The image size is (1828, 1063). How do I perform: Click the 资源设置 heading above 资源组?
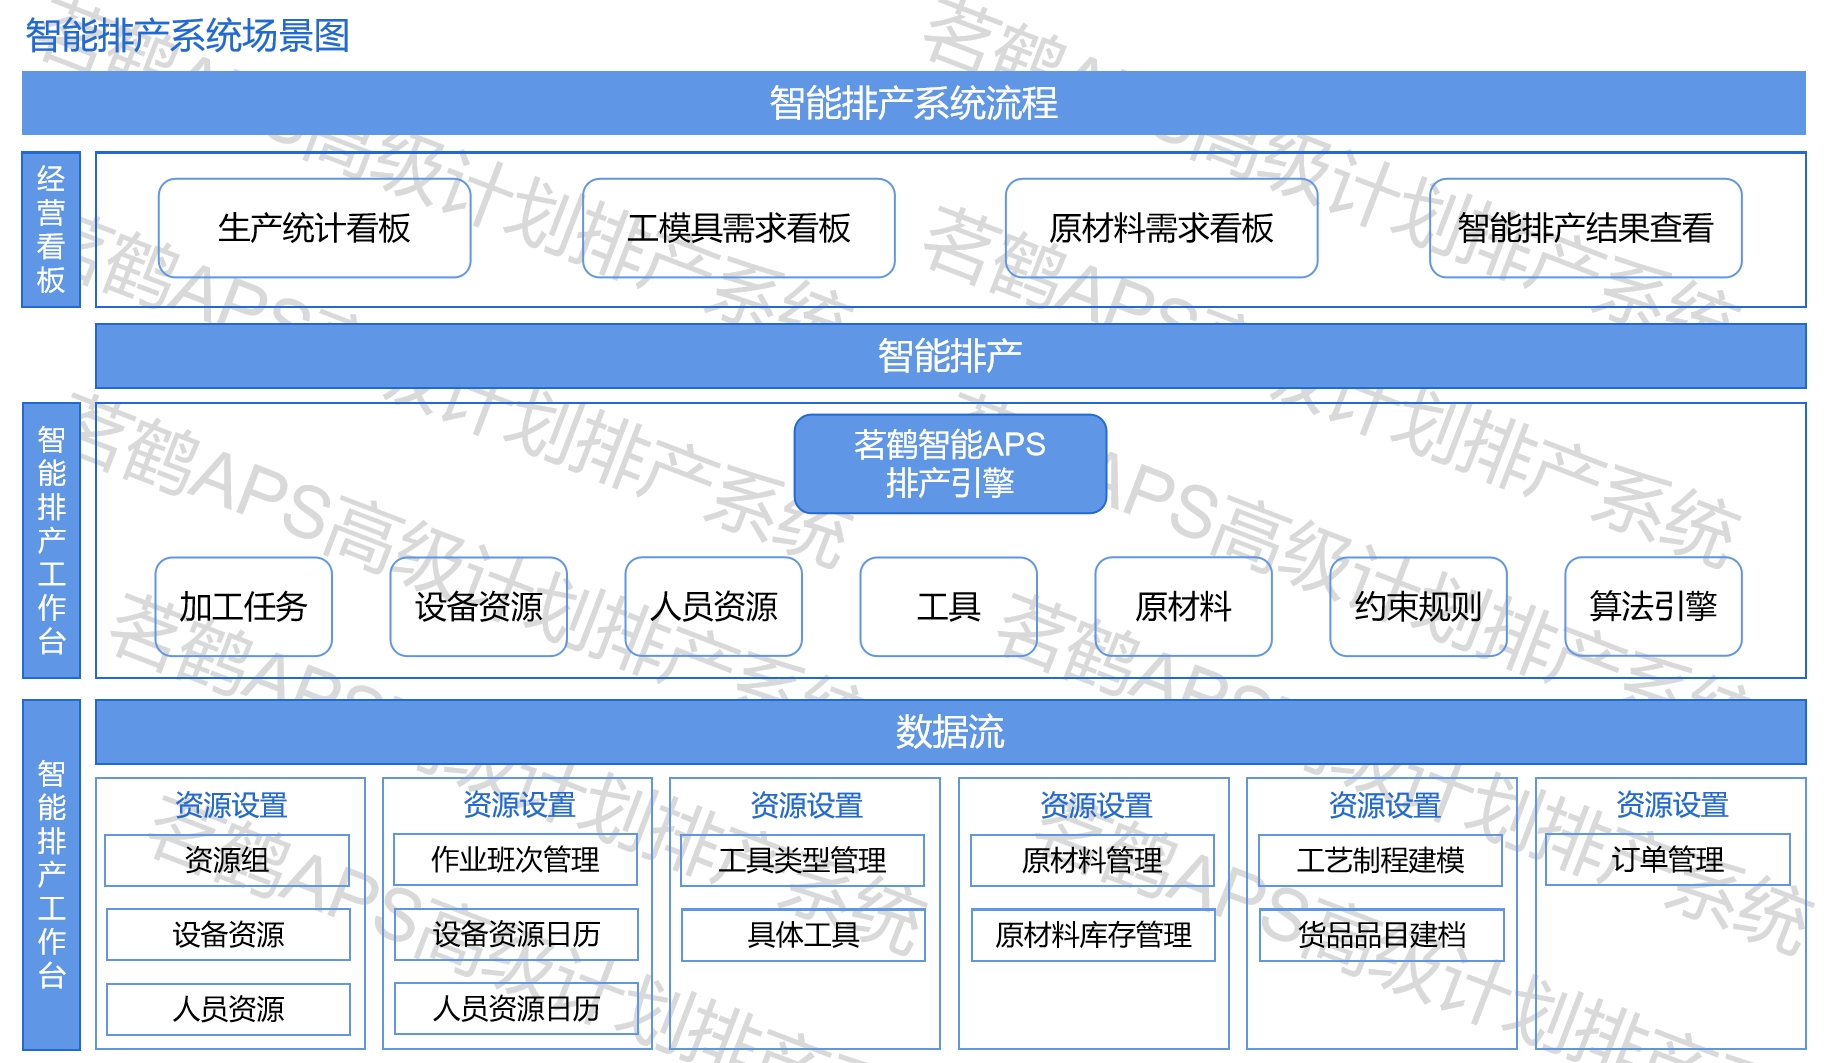[x=231, y=805]
